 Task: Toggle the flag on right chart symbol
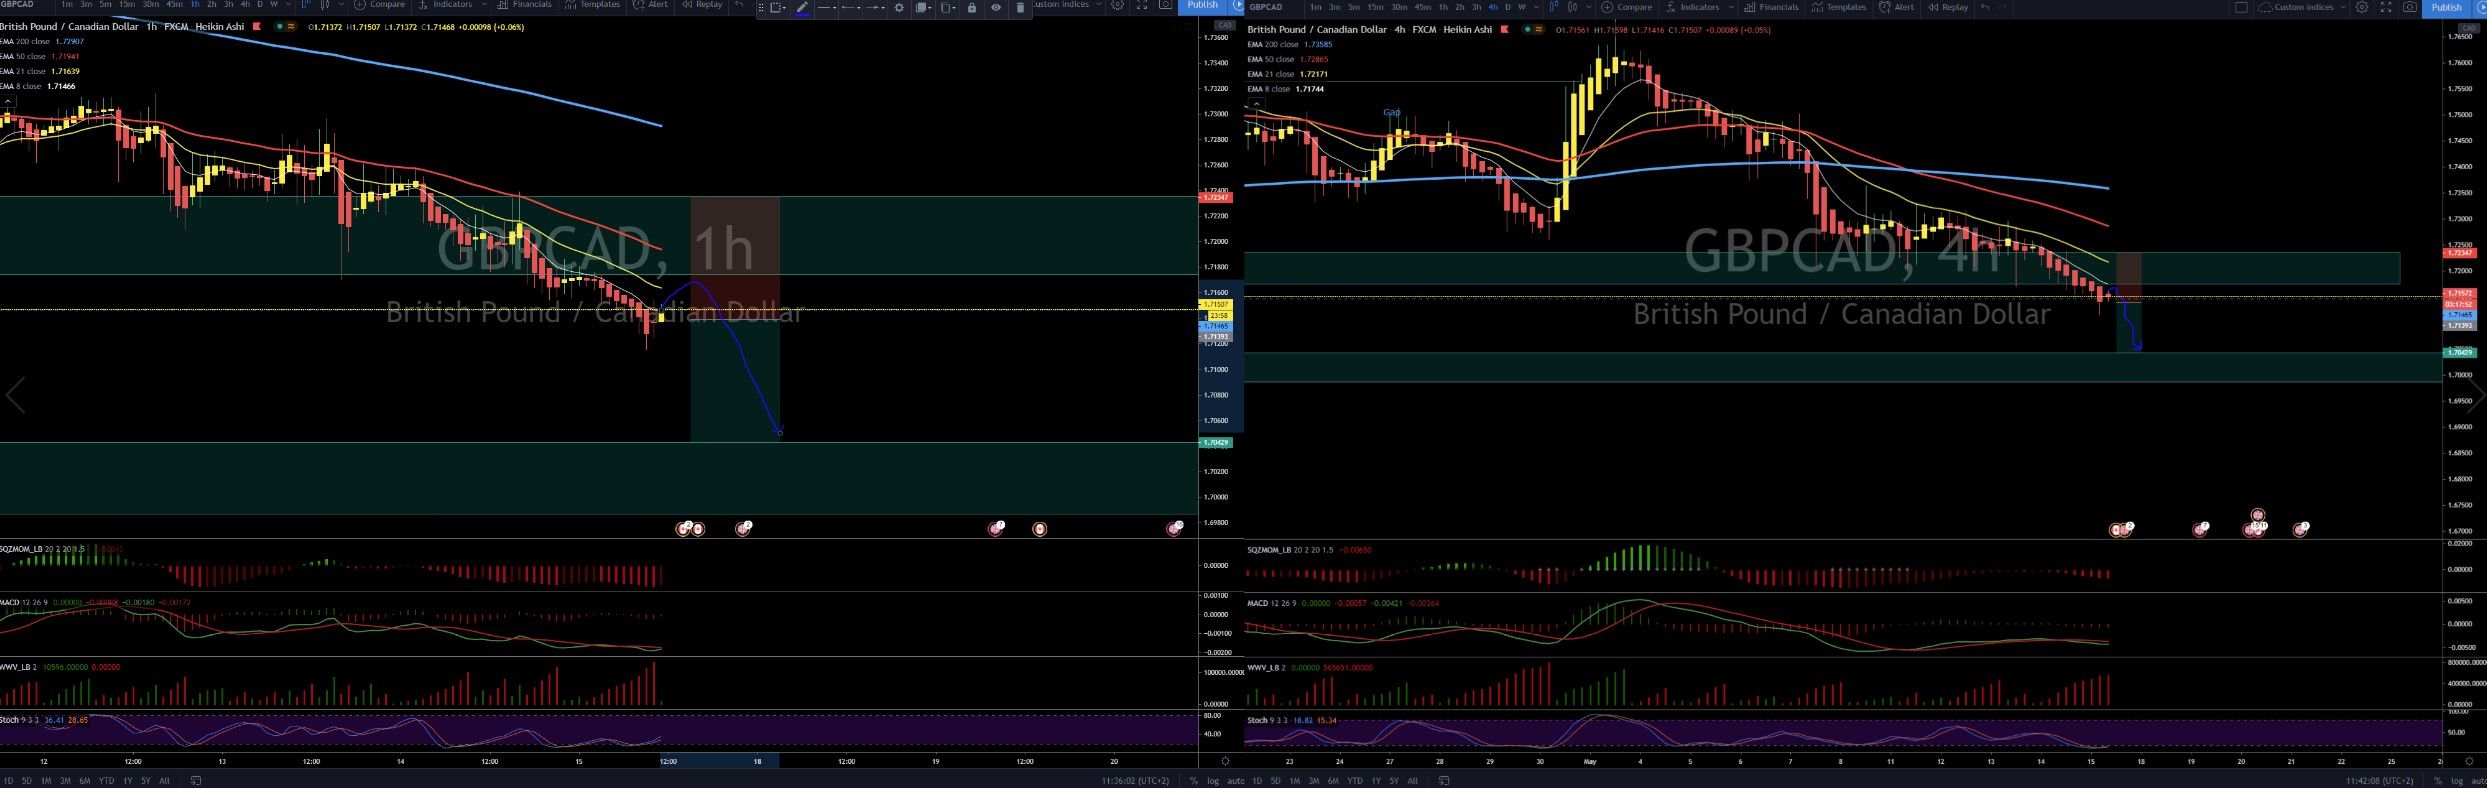point(1504,29)
